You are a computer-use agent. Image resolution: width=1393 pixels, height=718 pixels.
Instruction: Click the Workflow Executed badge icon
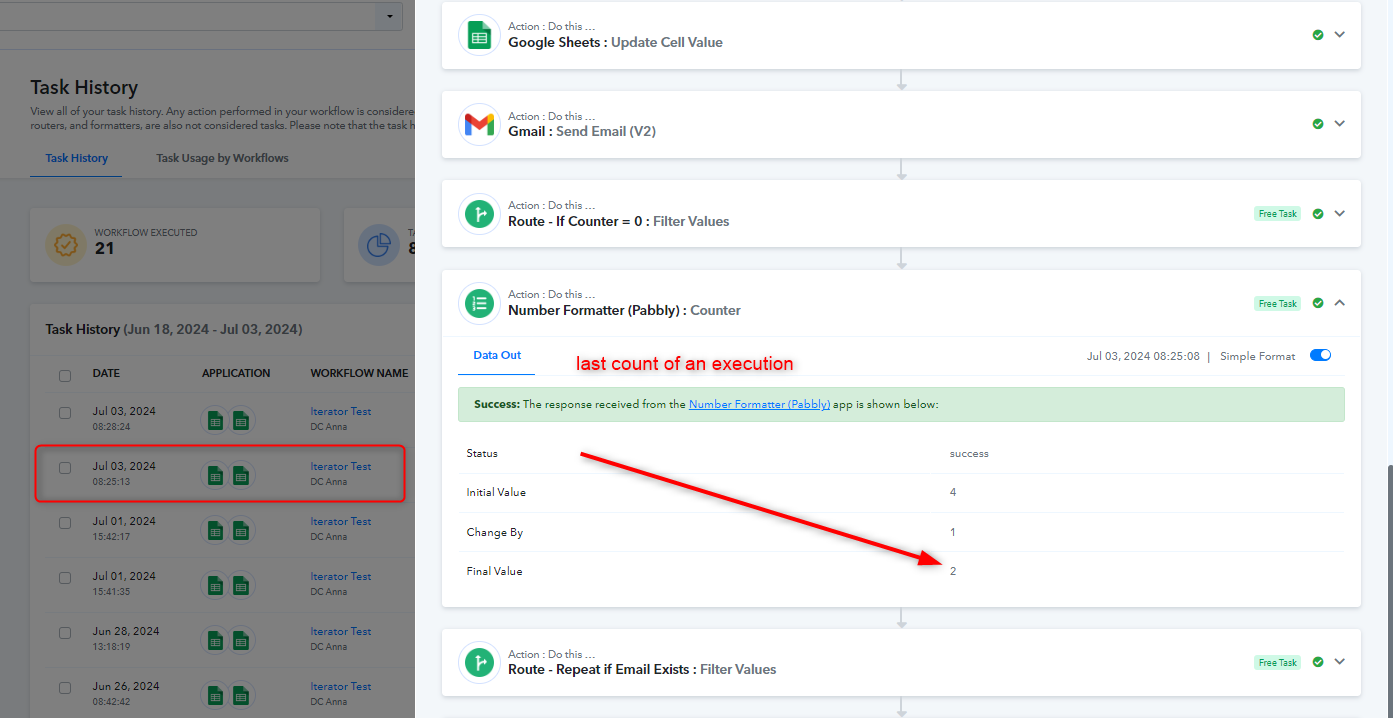(x=66, y=245)
